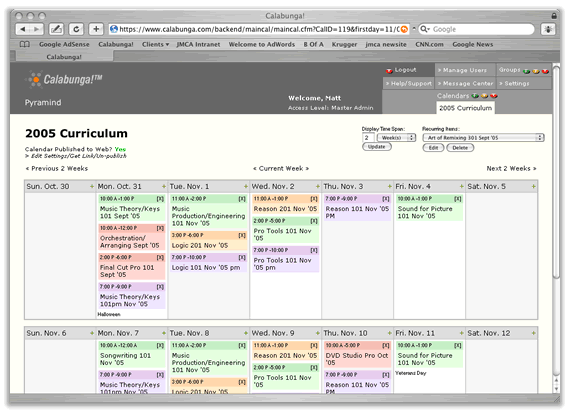570x413 pixels.
Task: Open the Week(s) time span dropdown
Action: pyautogui.click(x=397, y=138)
